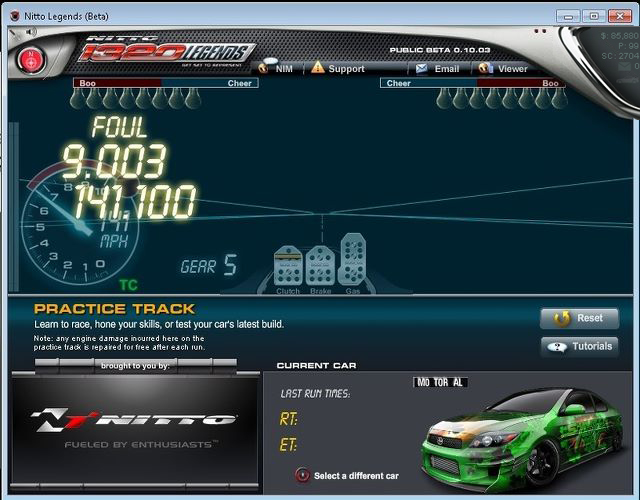Click the GEAR 5 indicator
The width and height of the screenshot is (640, 500).
click(209, 265)
